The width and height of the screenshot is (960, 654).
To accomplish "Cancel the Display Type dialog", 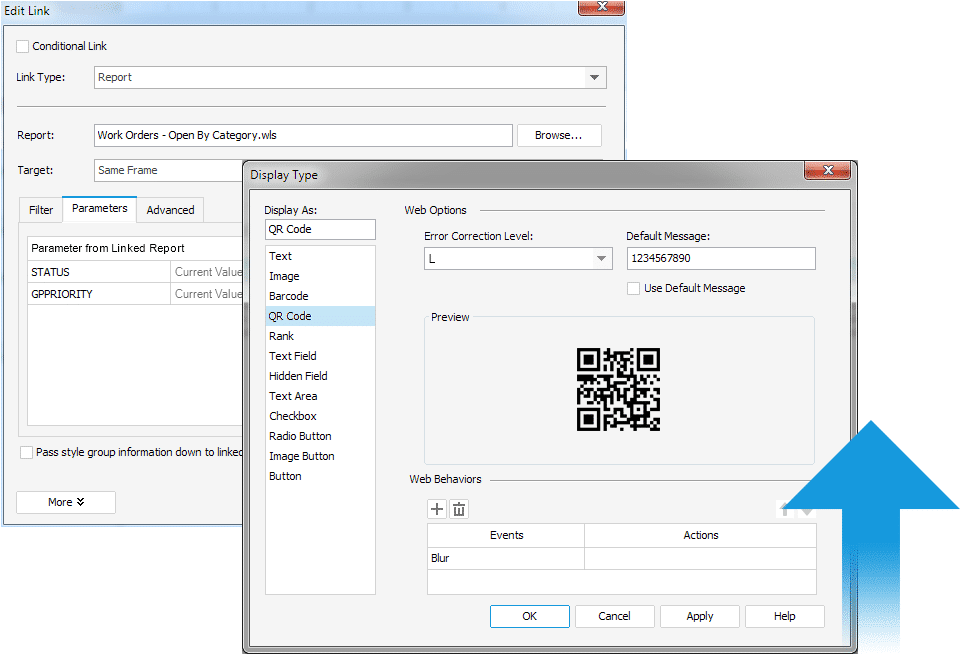I will 615,616.
